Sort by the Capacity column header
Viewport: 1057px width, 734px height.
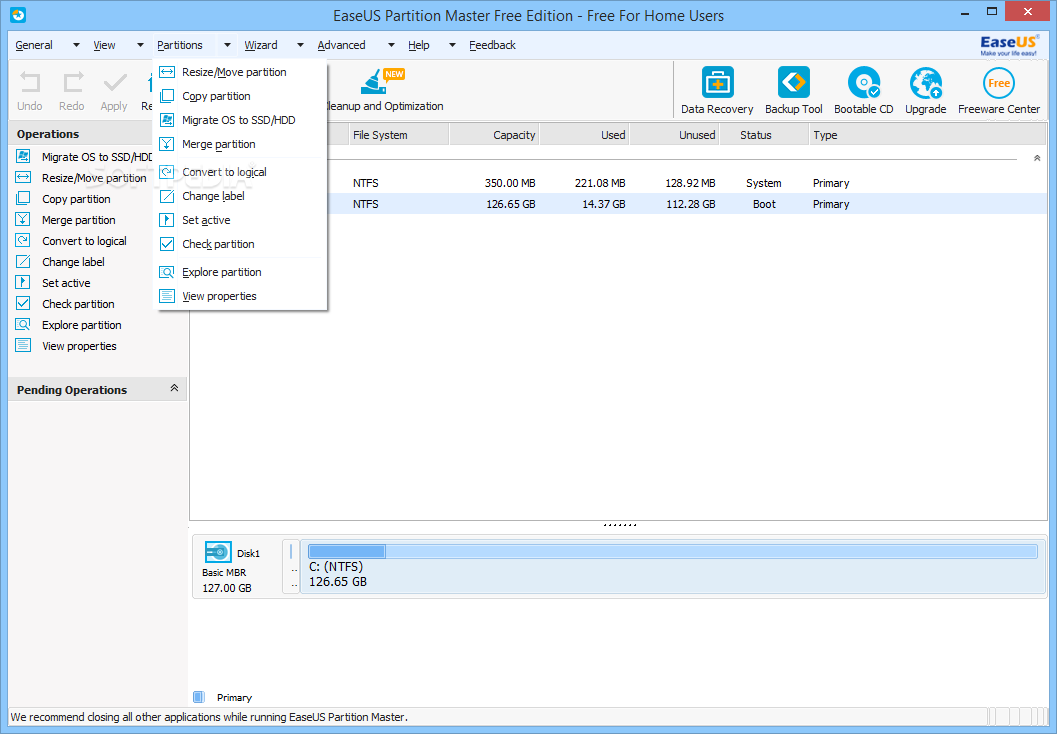pyautogui.click(x=494, y=135)
